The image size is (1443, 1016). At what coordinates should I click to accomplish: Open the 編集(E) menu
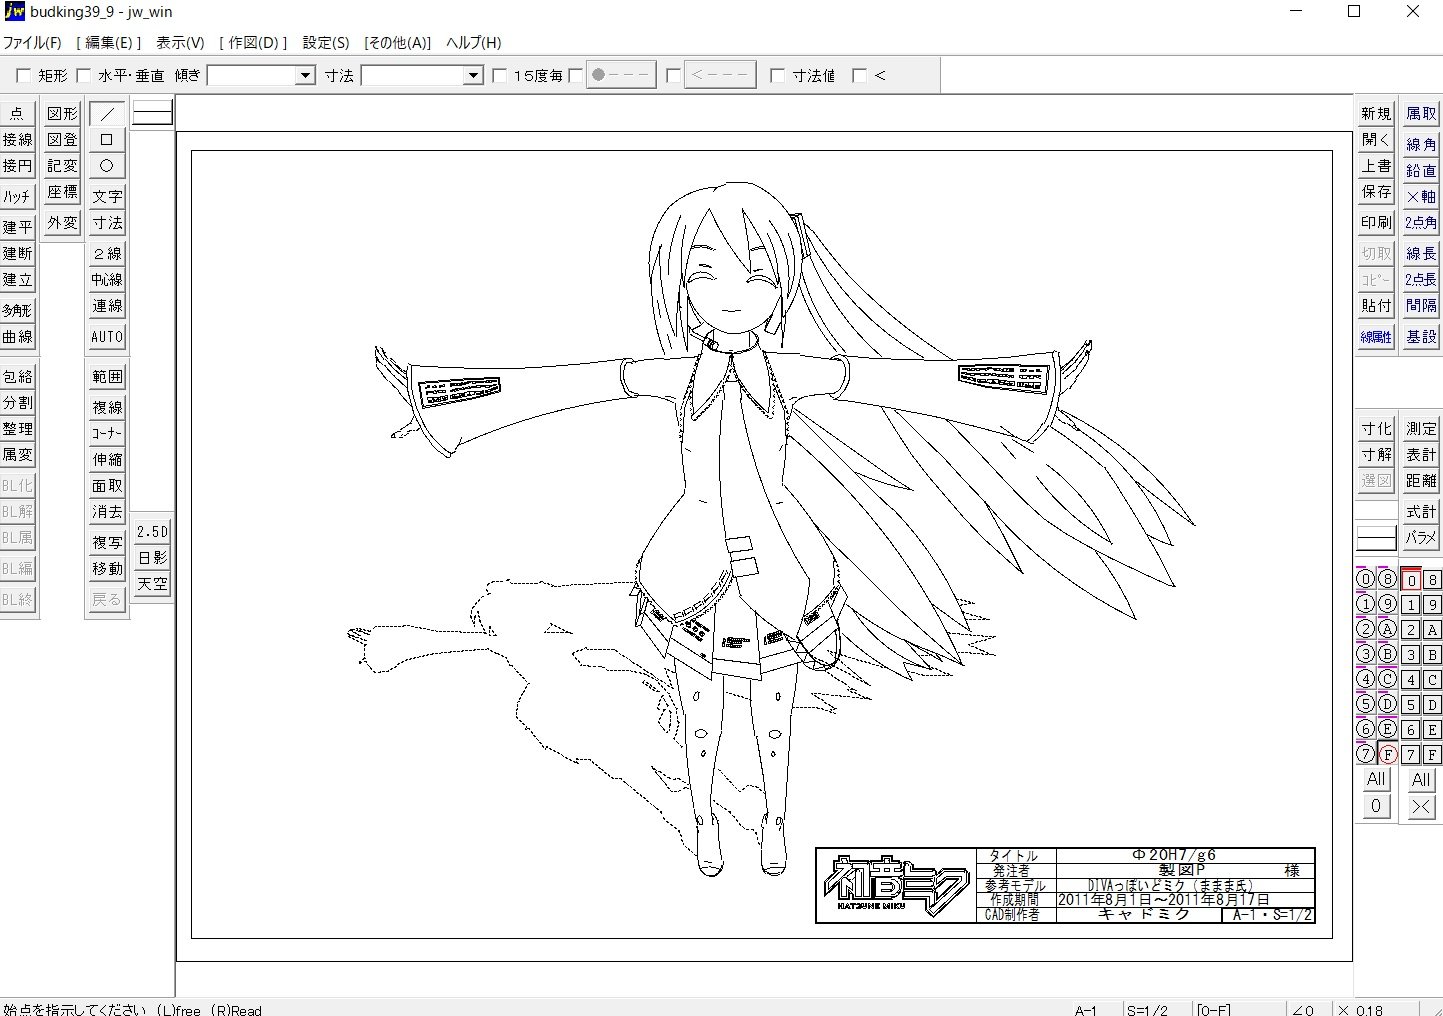[109, 43]
